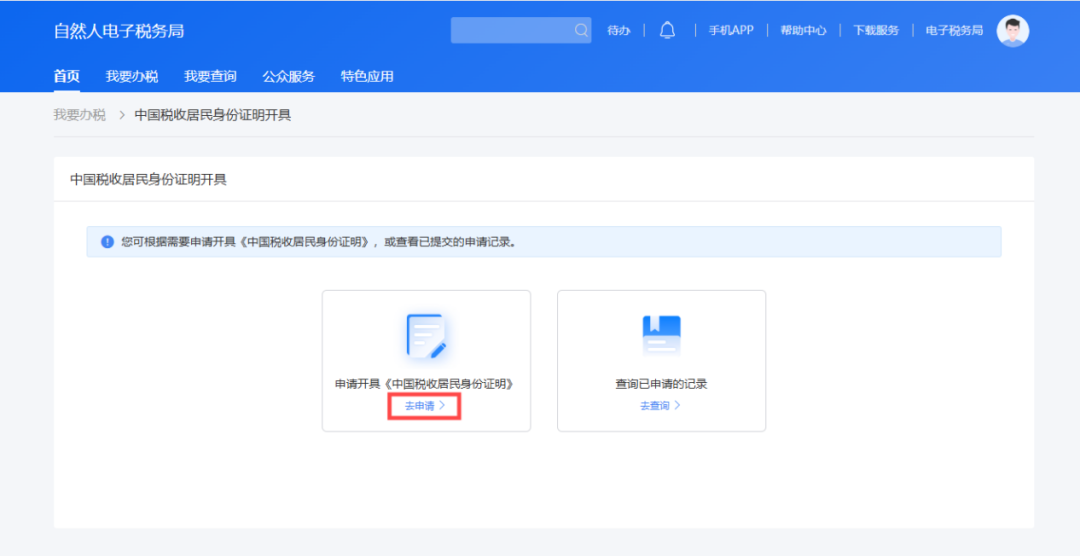This screenshot has width=1080, height=556.
Task: Select the 公众服务 menu item
Action: point(288,76)
